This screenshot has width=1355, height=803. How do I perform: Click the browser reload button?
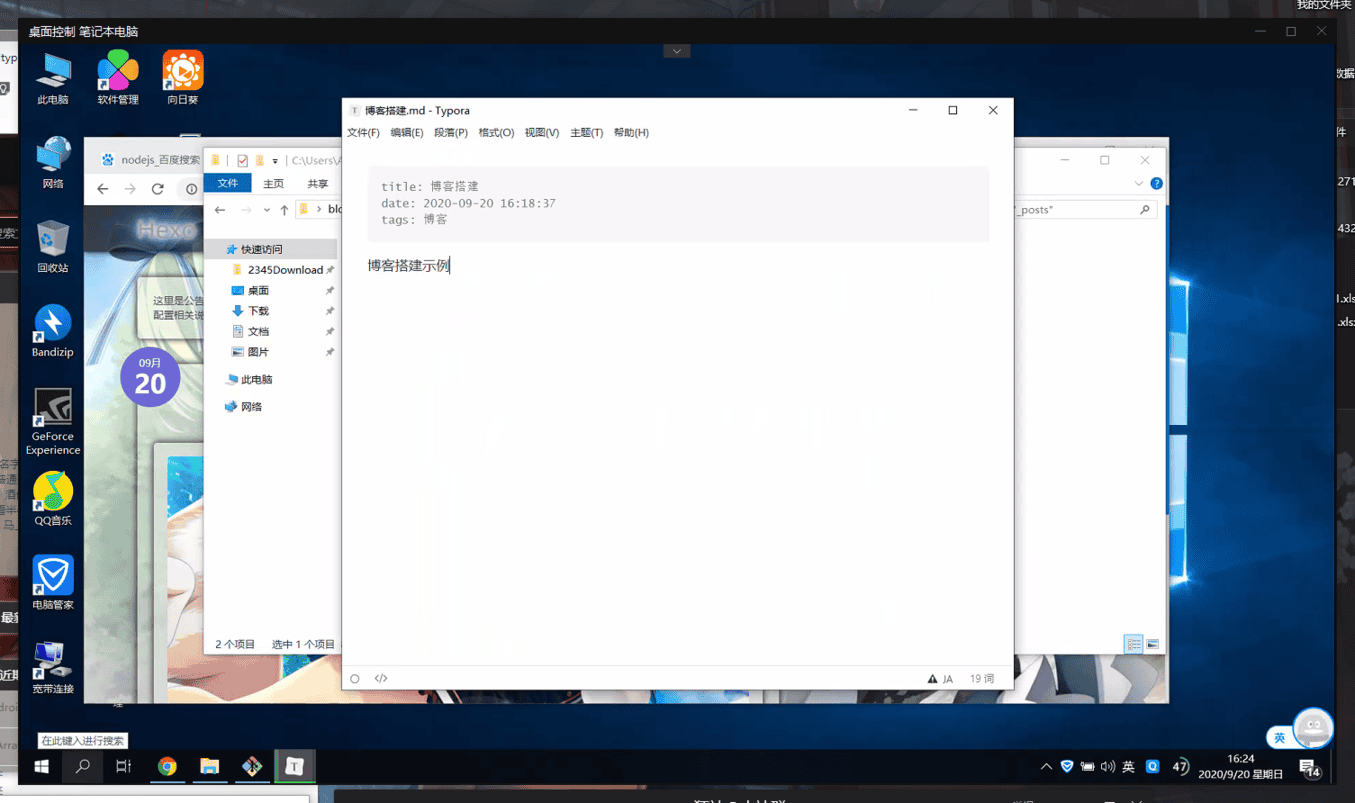(158, 189)
